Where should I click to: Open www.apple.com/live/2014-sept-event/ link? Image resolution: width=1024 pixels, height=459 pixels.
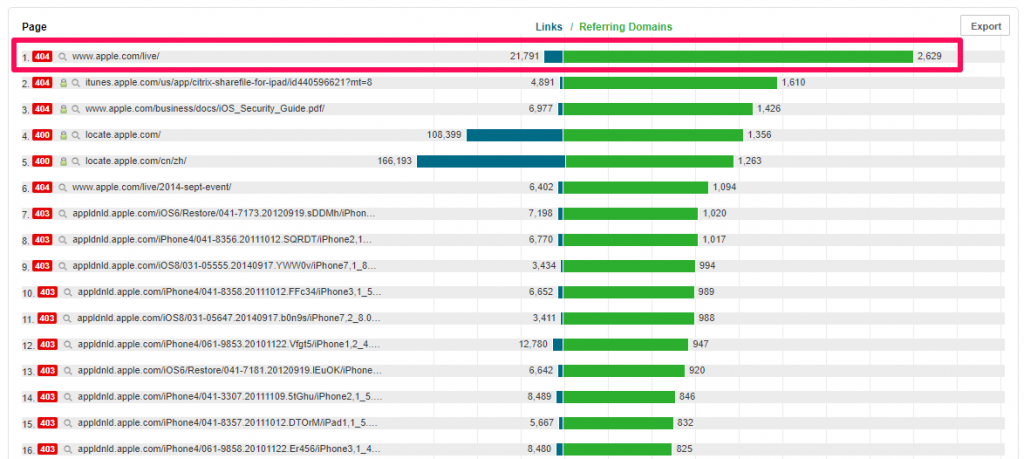(x=152, y=187)
